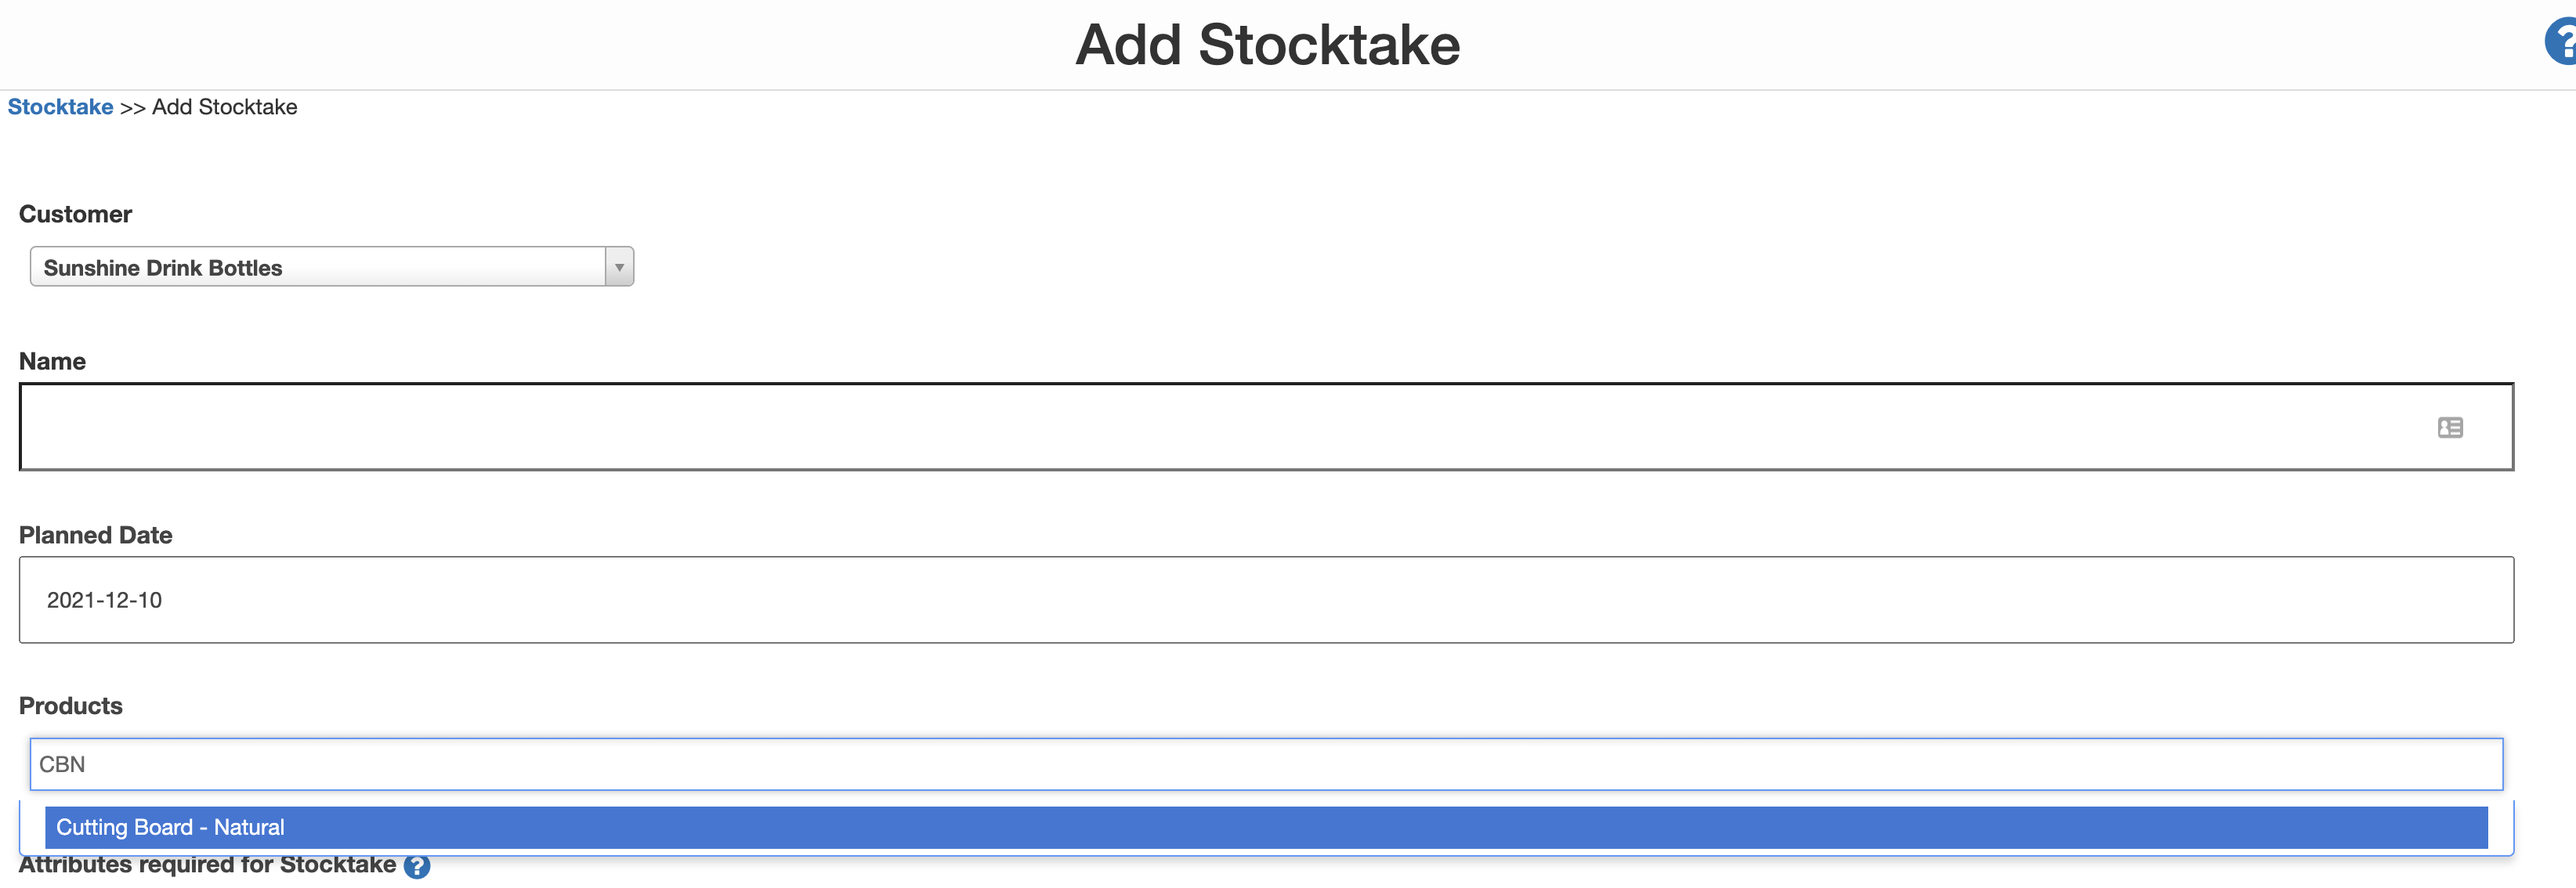Click the Products section label

coord(70,706)
